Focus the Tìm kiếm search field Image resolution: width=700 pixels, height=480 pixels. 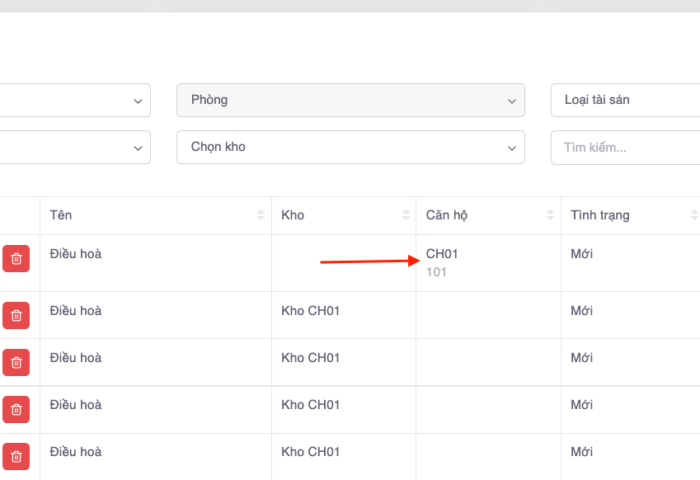(x=625, y=147)
